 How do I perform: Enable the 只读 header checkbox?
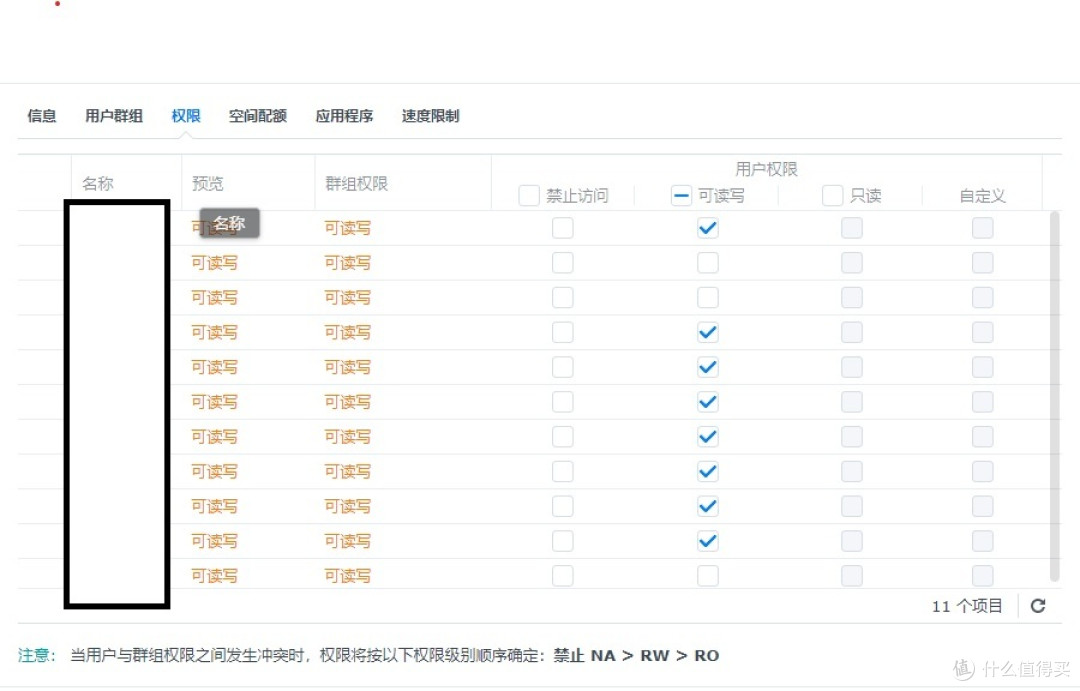pos(832,196)
